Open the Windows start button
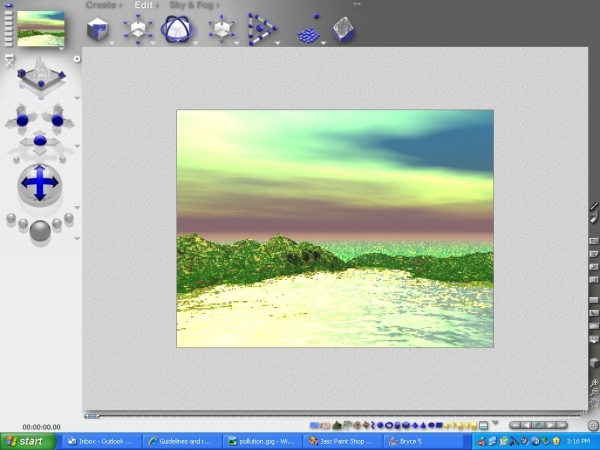 (28, 441)
